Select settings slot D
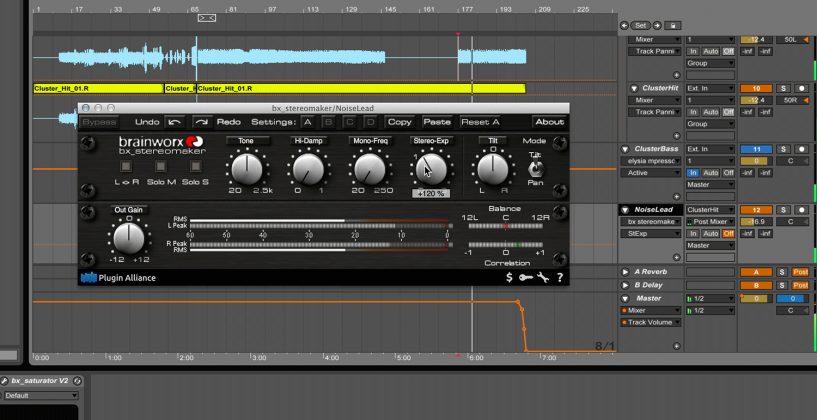The width and height of the screenshot is (817, 420). pos(370,122)
